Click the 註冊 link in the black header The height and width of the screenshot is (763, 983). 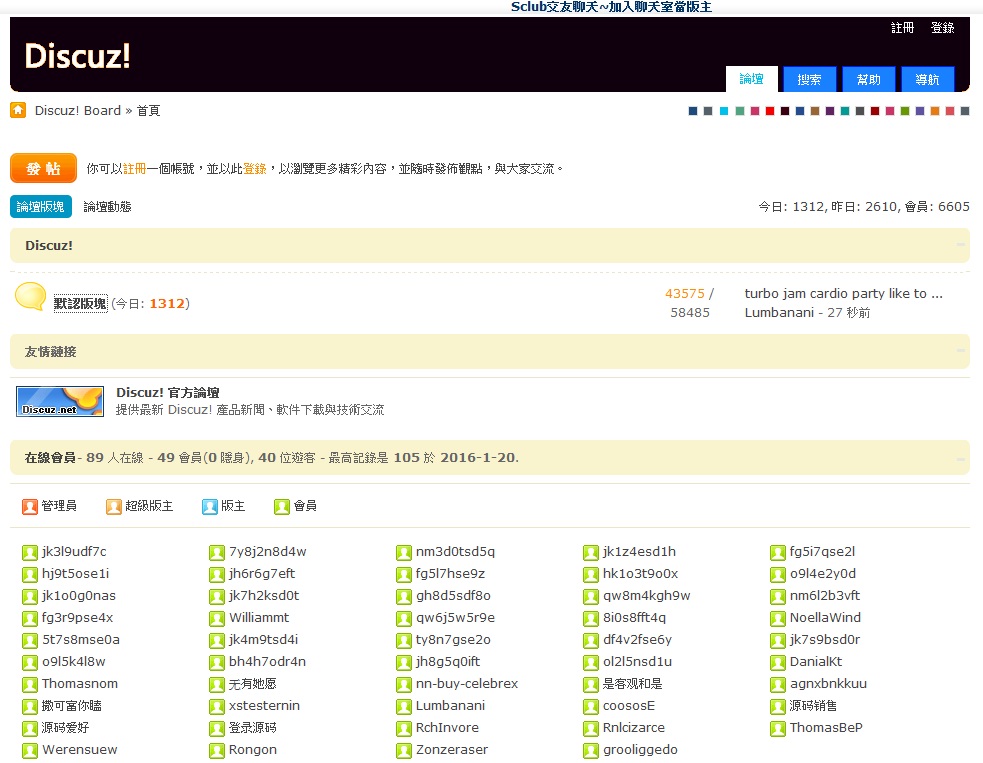[x=903, y=28]
